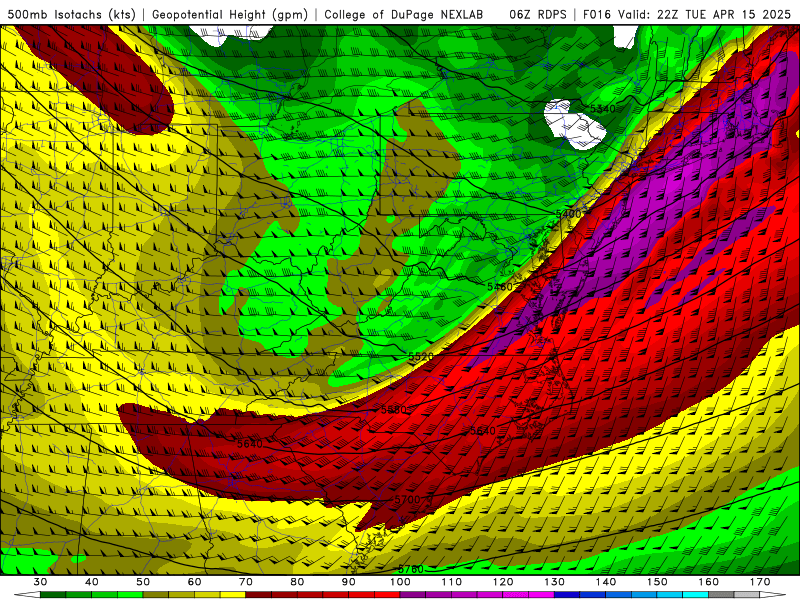The height and width of the screenshot is (600, 800).
Task: Click the '40' value on the color scale
Action: (x=91, y=582)
